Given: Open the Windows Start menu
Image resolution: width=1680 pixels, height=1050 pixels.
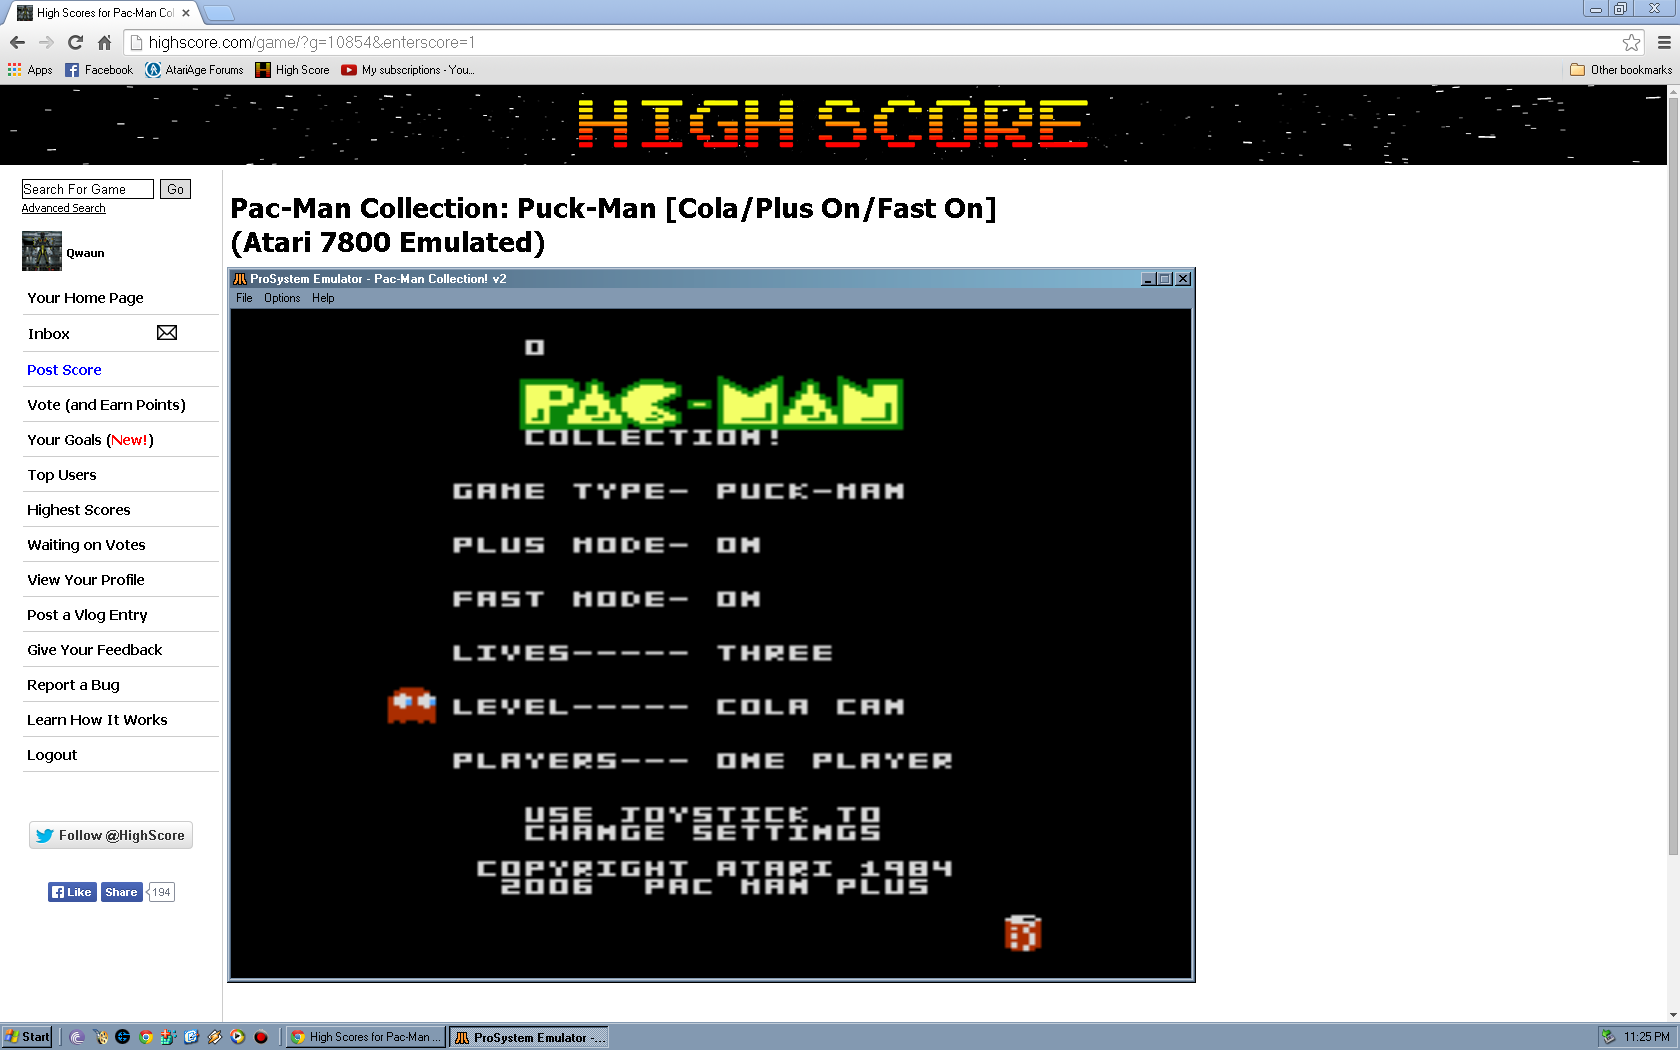Looking at the screenshot, I should click(x=27, y=1037).
